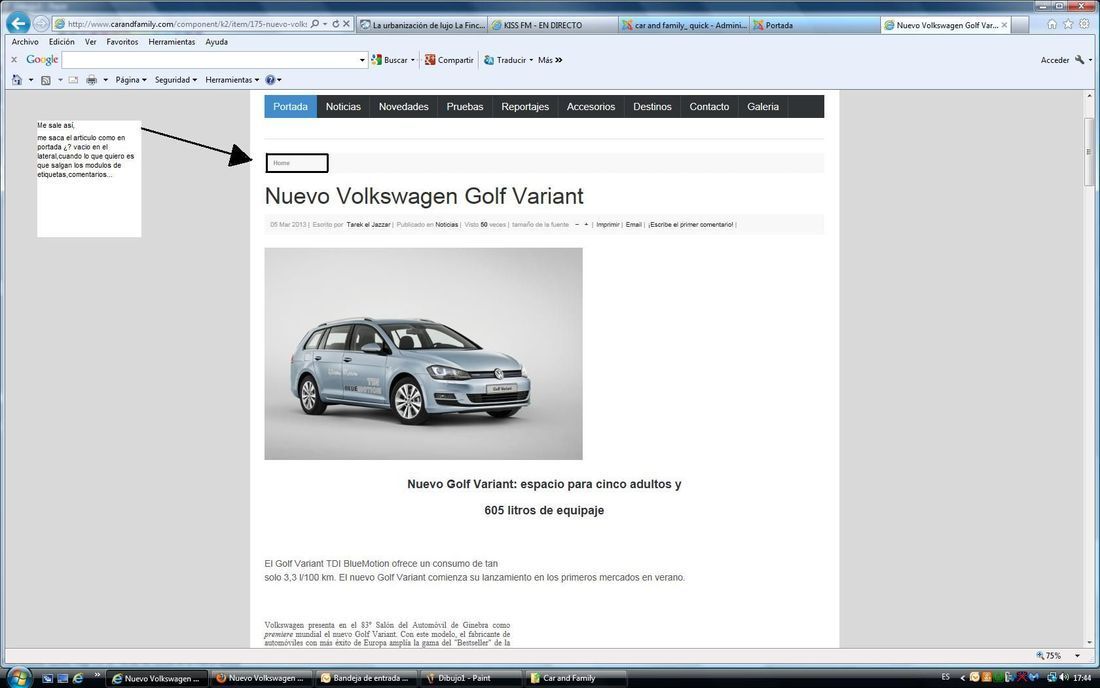Click the Buscar button on Google toolbar
The height and width of the screenshot is (688, 1100).
point(389,60)
